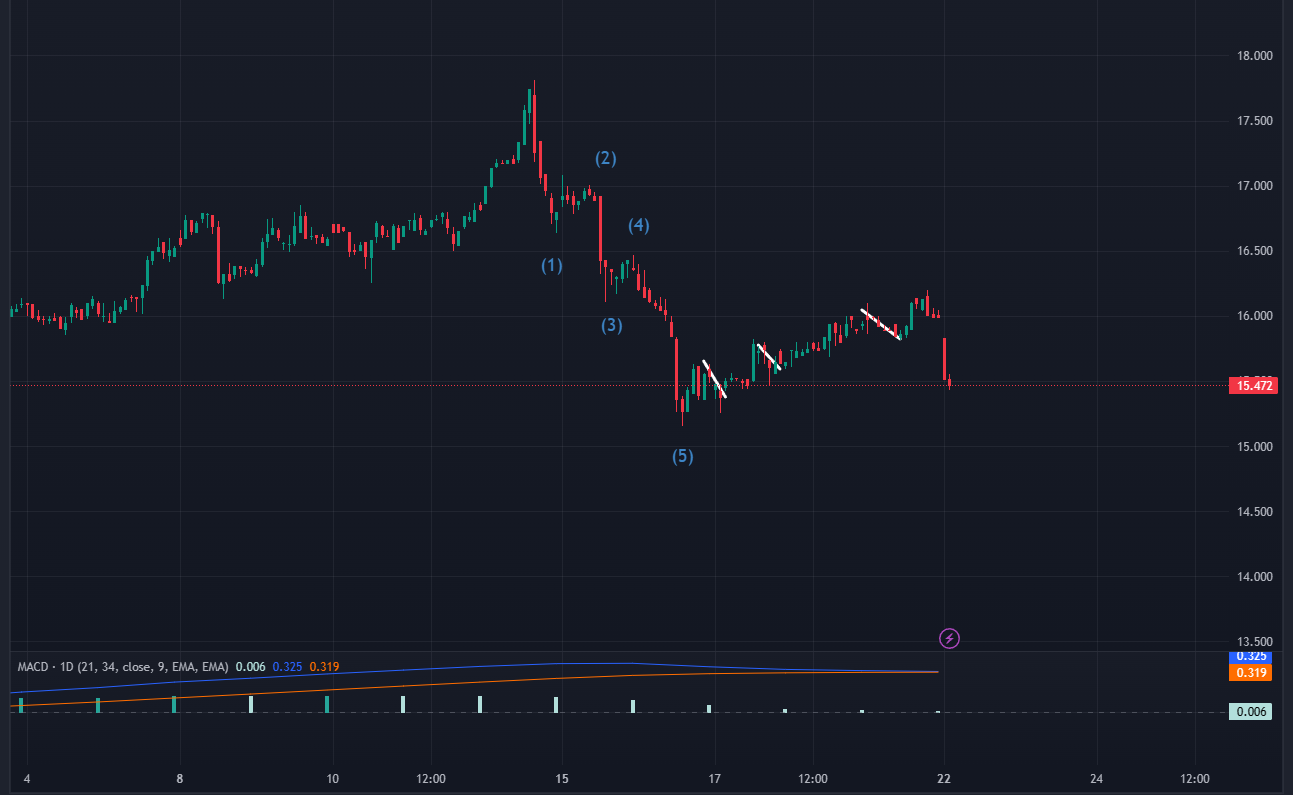
Task: Select the wave (3) annotation
Action: (612, 324)
